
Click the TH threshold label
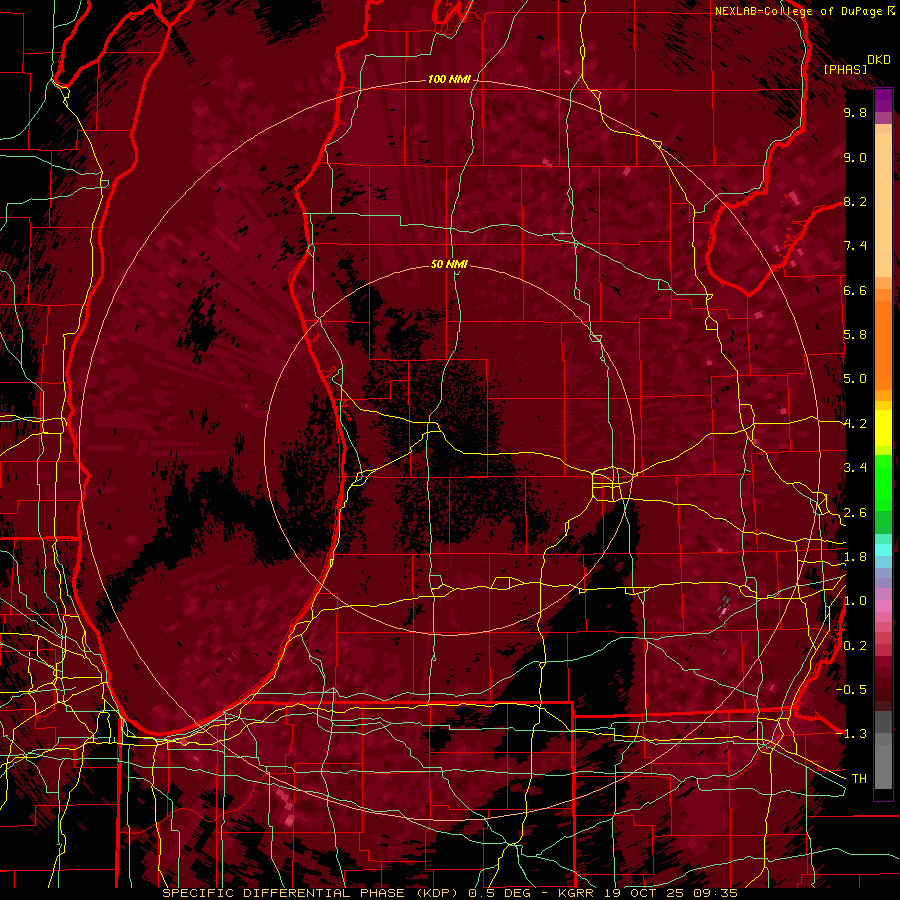point(859,779)
